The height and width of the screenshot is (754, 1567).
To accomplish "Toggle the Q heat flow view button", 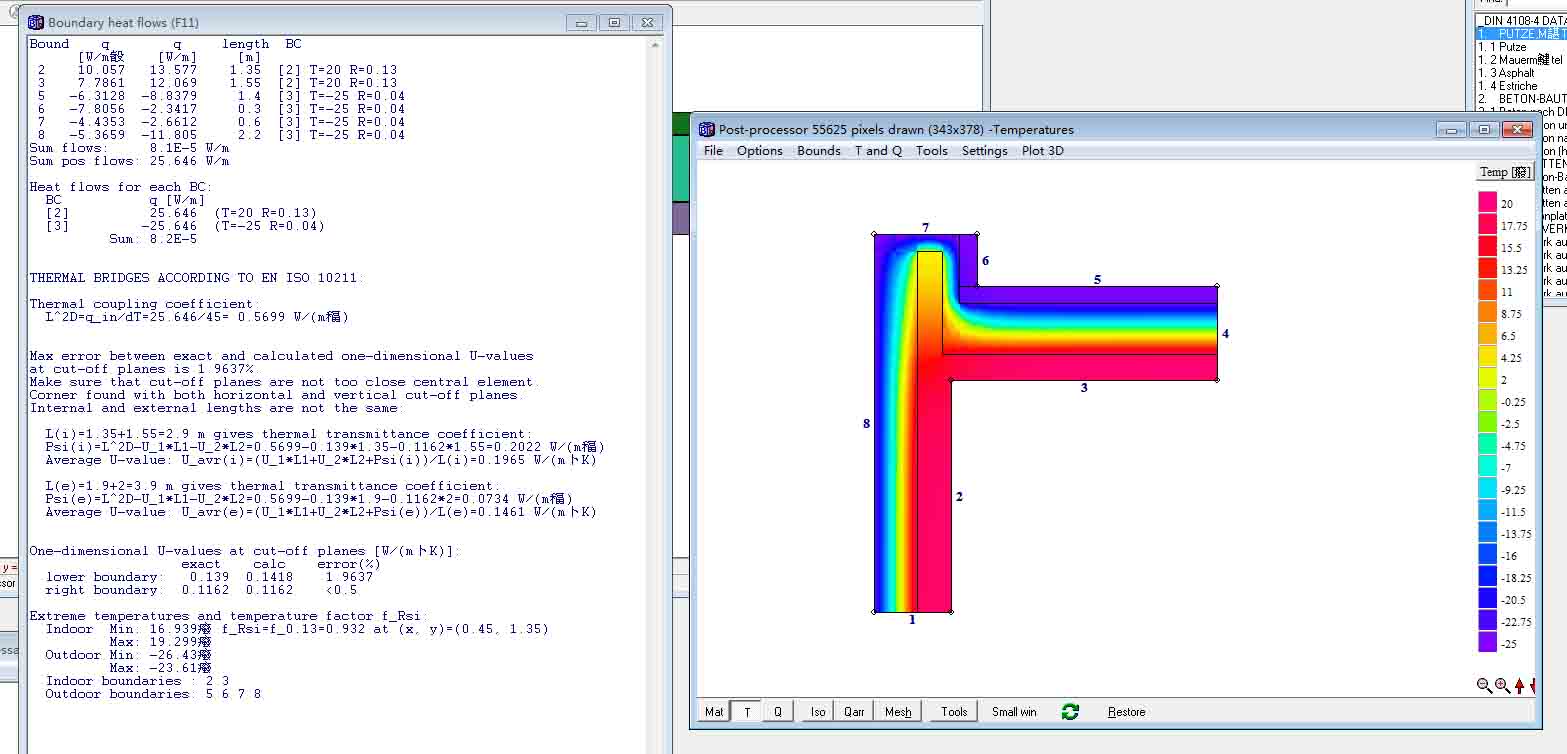I will (778, 712).
